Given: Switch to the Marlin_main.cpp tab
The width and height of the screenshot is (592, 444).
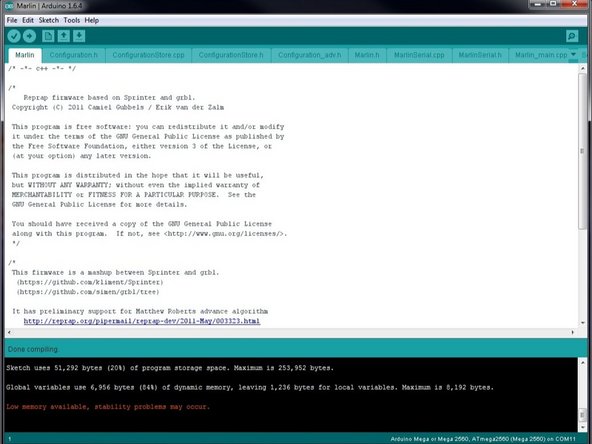Looking at the screenshot, I should (x=541, y=55).
